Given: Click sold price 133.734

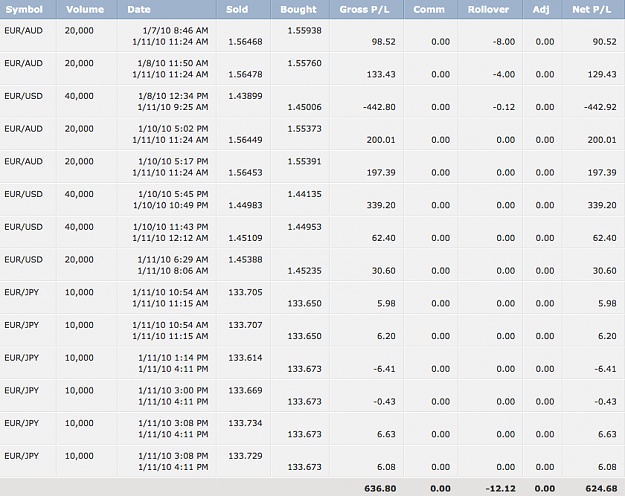Looking at the screenshot, I should (245, 423).
